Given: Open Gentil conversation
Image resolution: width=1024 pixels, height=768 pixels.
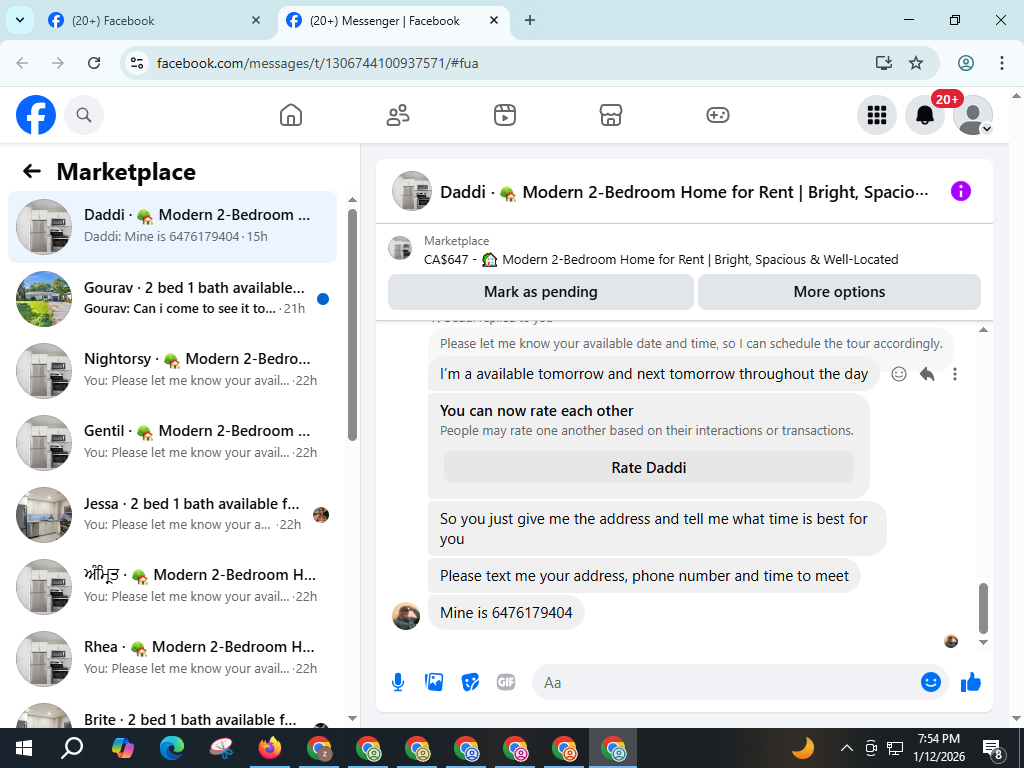Looking at the screenshot, I should click(172, 442).
